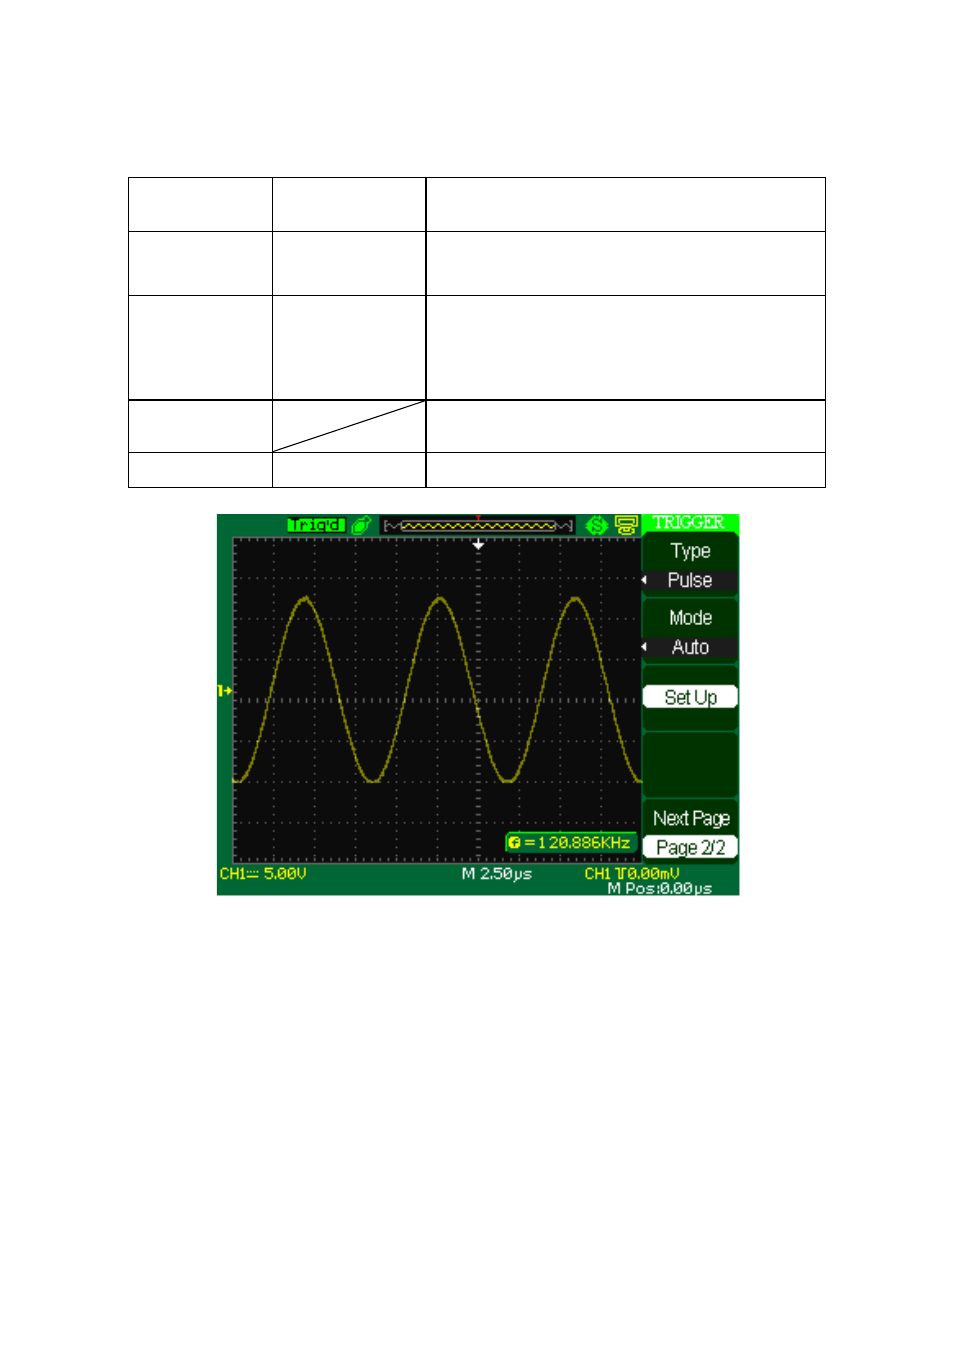Screen dimensions: 954x1354
Task: Click the waveform memory overview bar
Action: (x=478, y=525)
